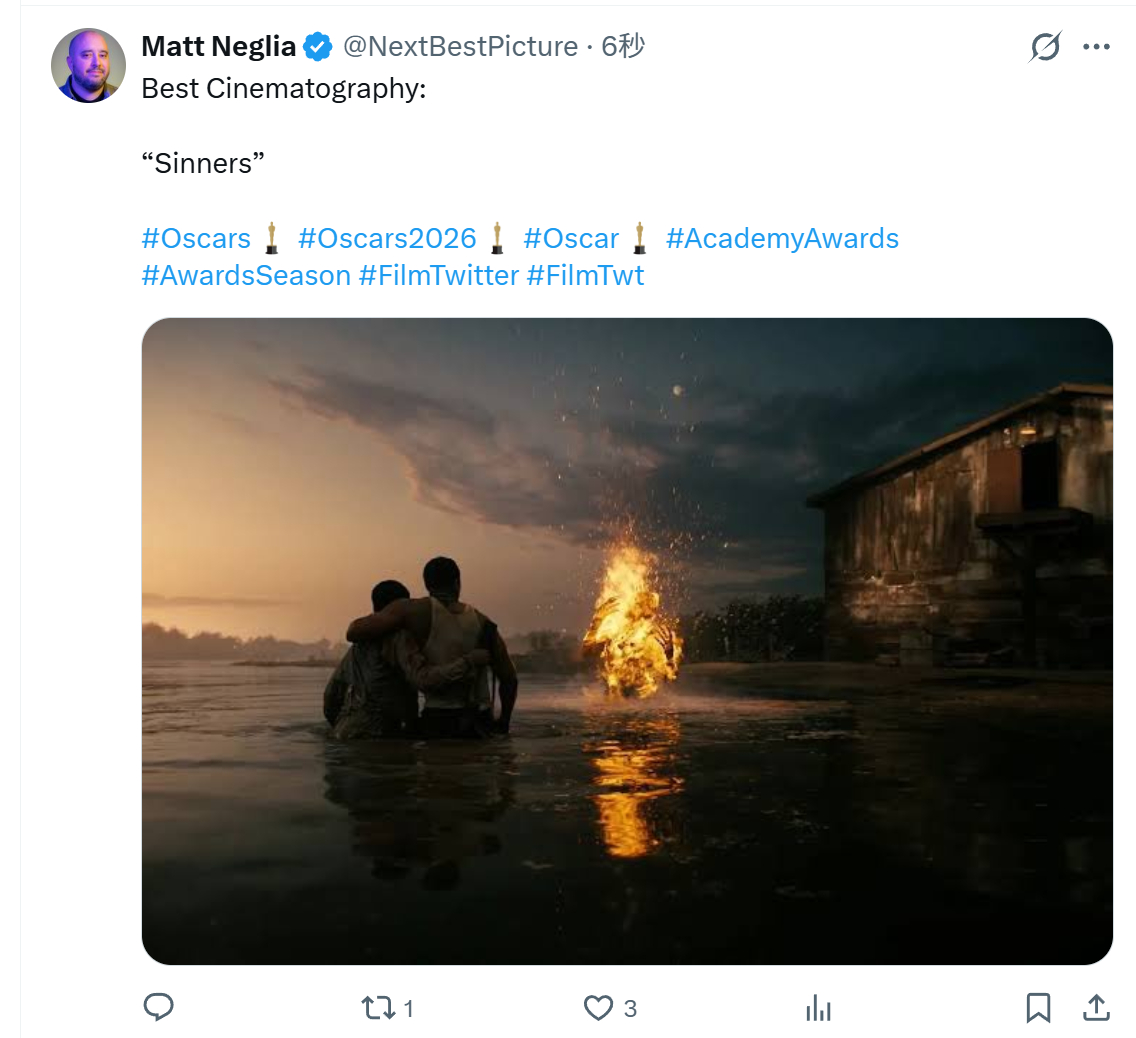Like the tweet with heart icon
This screenshot has width=1136, height=1038.
click(598, 1008)
